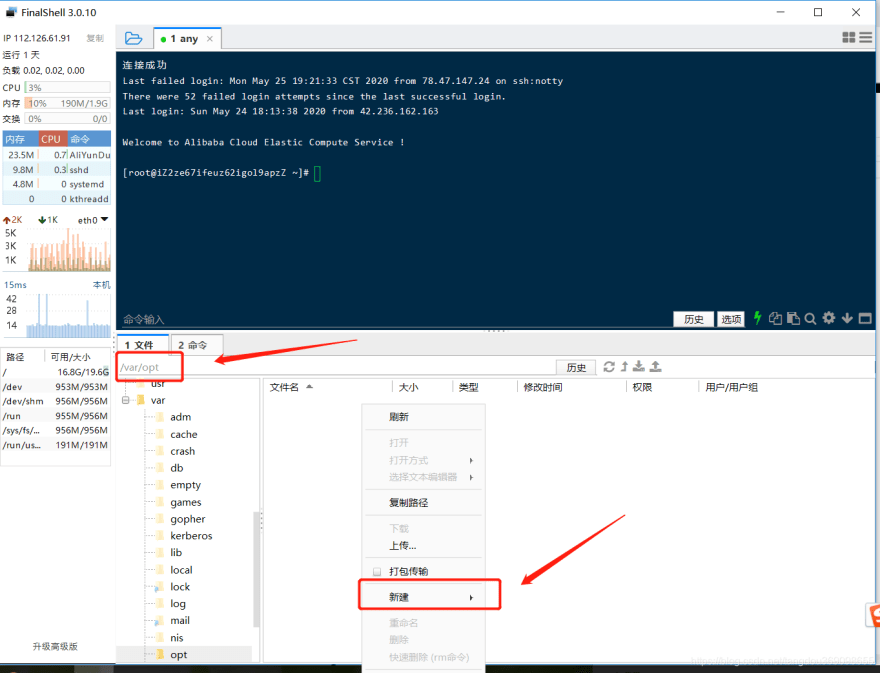Viewport: 880px width, 673px height.
Task: Refresh the file list icon
Action: pyautogui.click(x=609, y=367)
